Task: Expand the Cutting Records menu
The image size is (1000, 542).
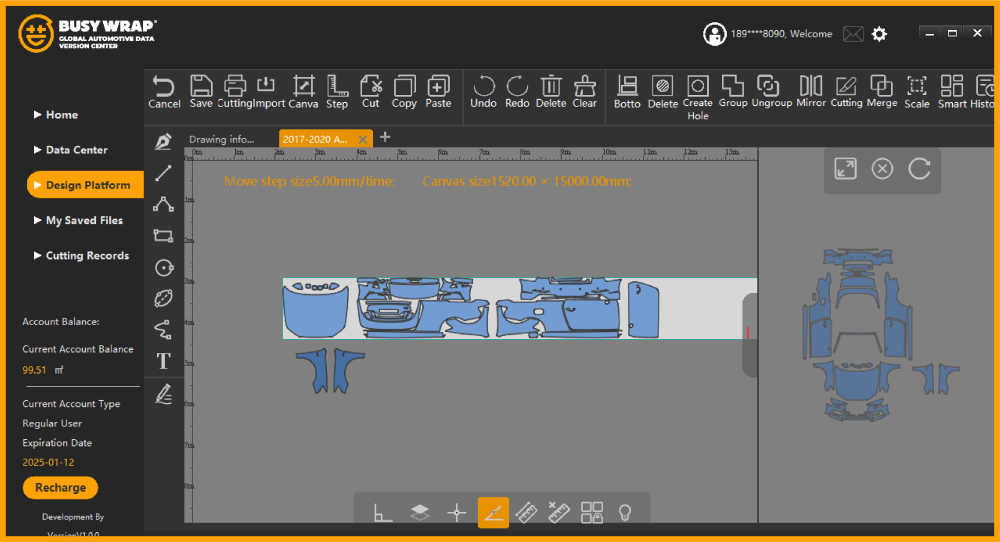Action: (x=81, y=255)
